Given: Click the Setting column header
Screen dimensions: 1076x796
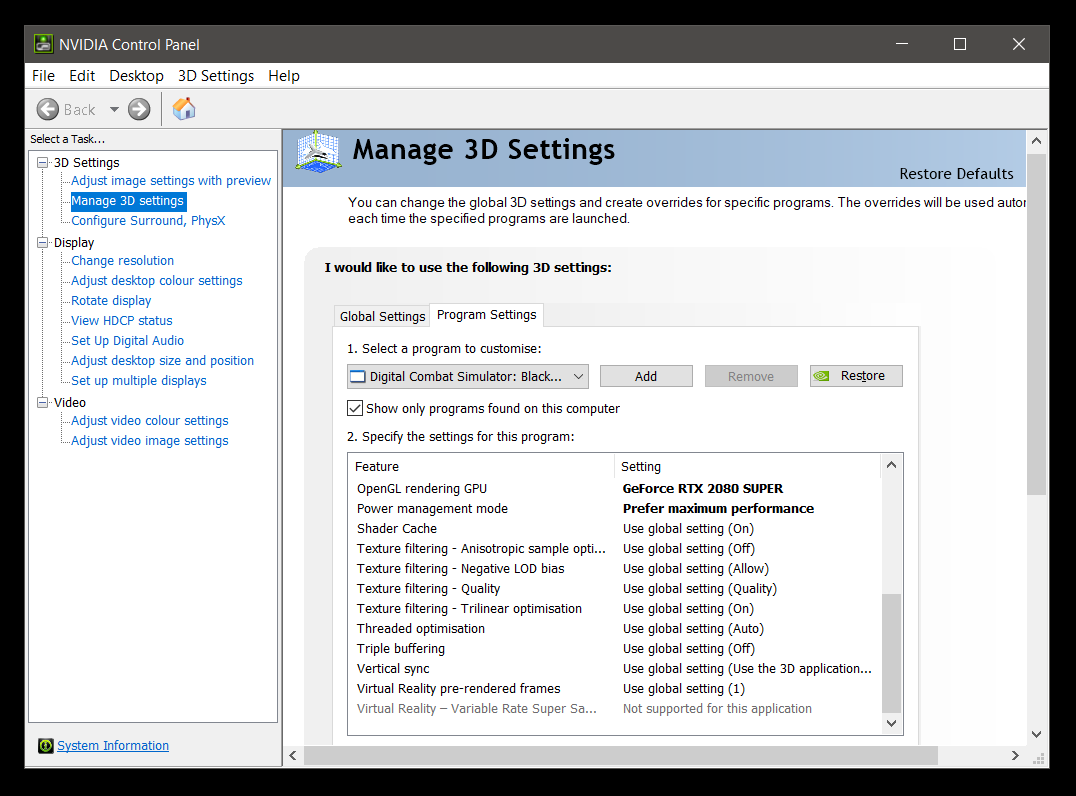Looking at the screenshot, I should coord(748,466).
